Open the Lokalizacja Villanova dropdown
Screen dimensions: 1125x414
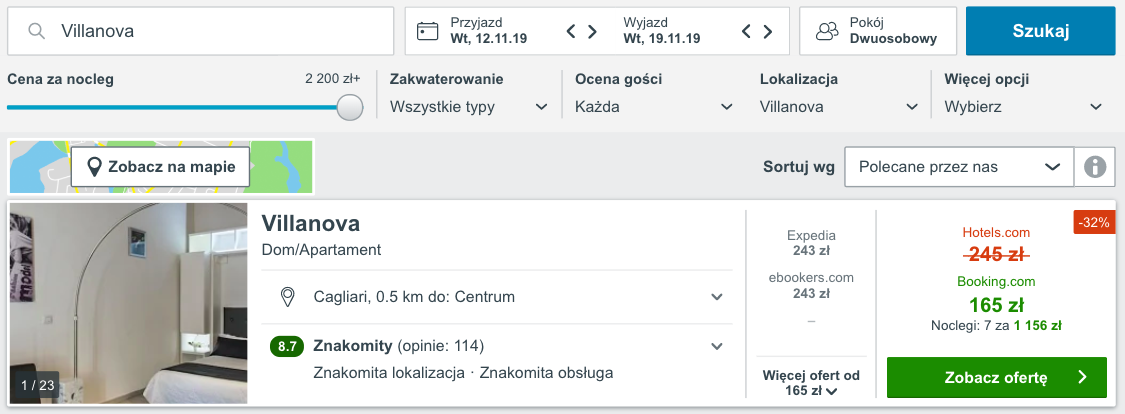839,108
